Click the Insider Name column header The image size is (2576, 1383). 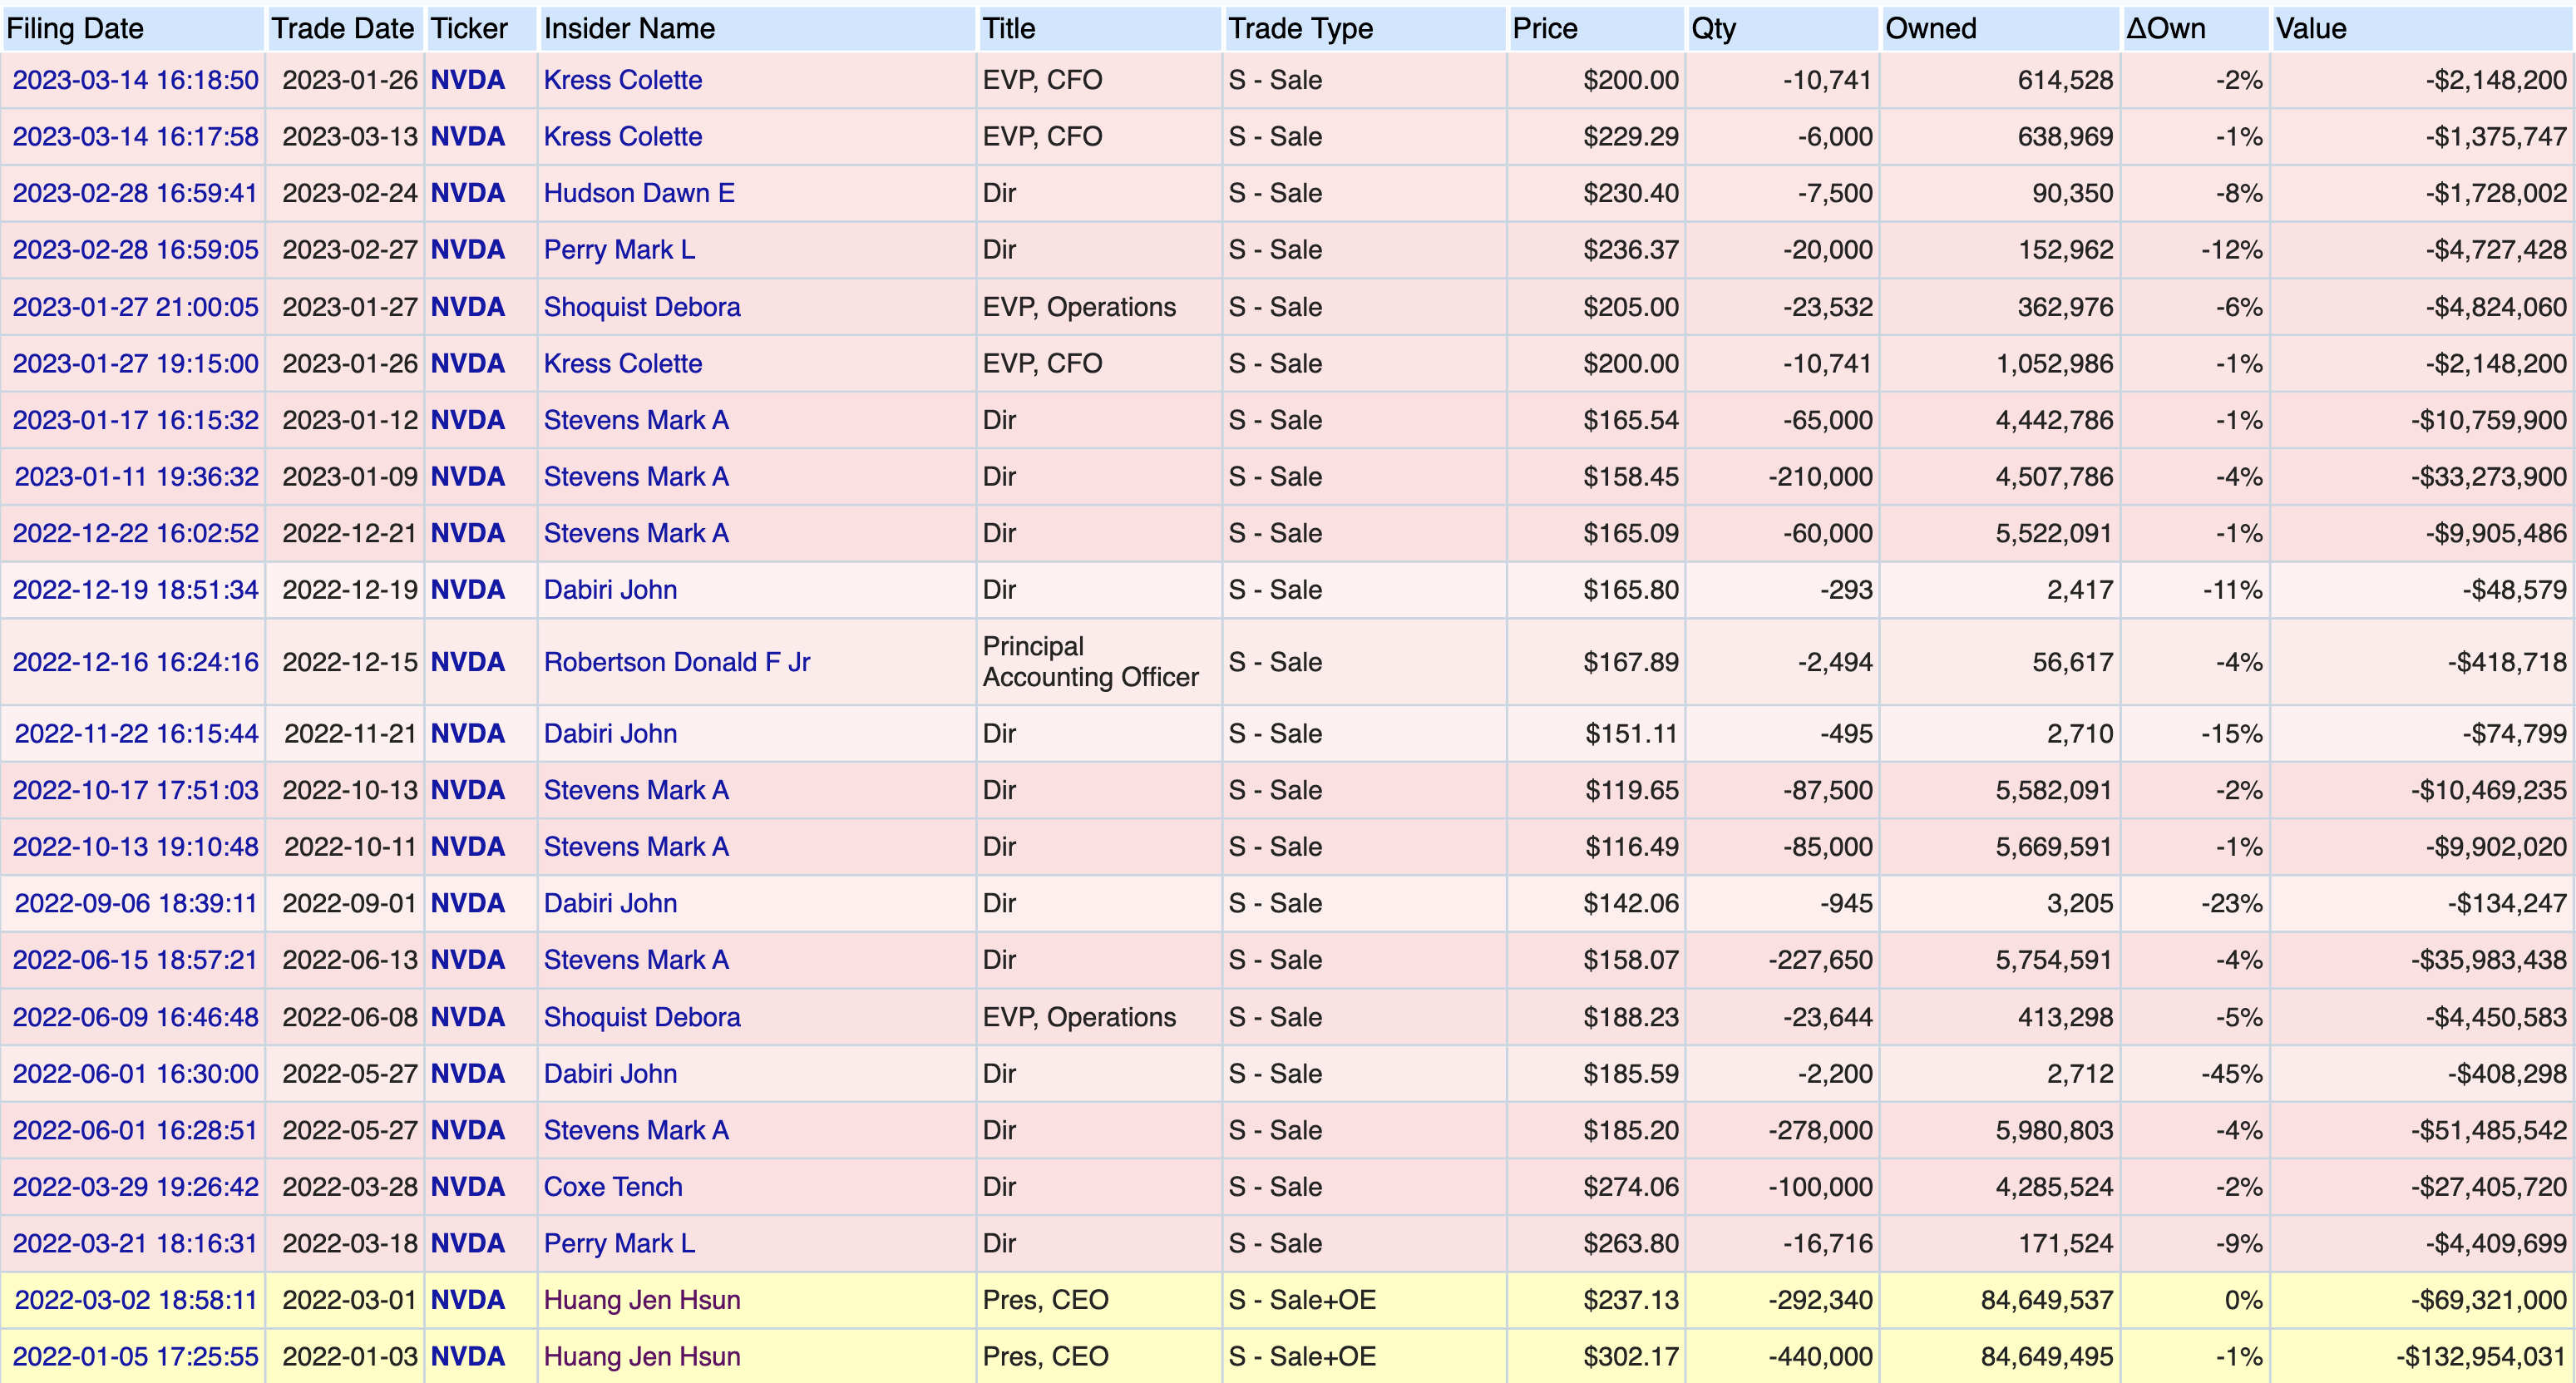pos(628,28)
